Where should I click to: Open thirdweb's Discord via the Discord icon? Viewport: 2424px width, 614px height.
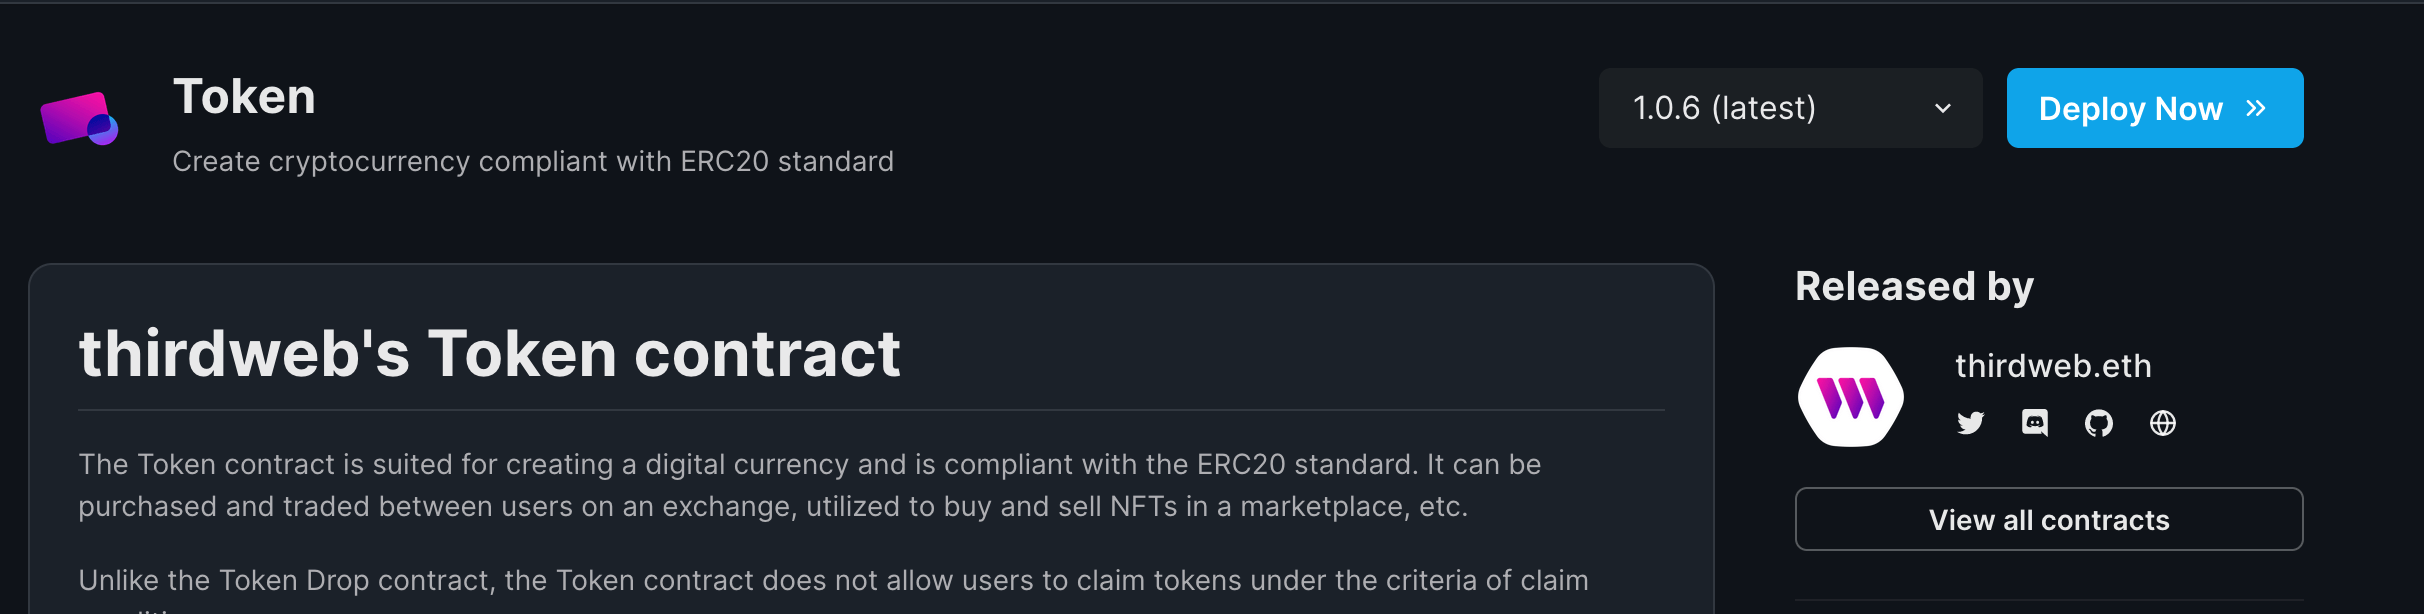tap(2034, 423)
